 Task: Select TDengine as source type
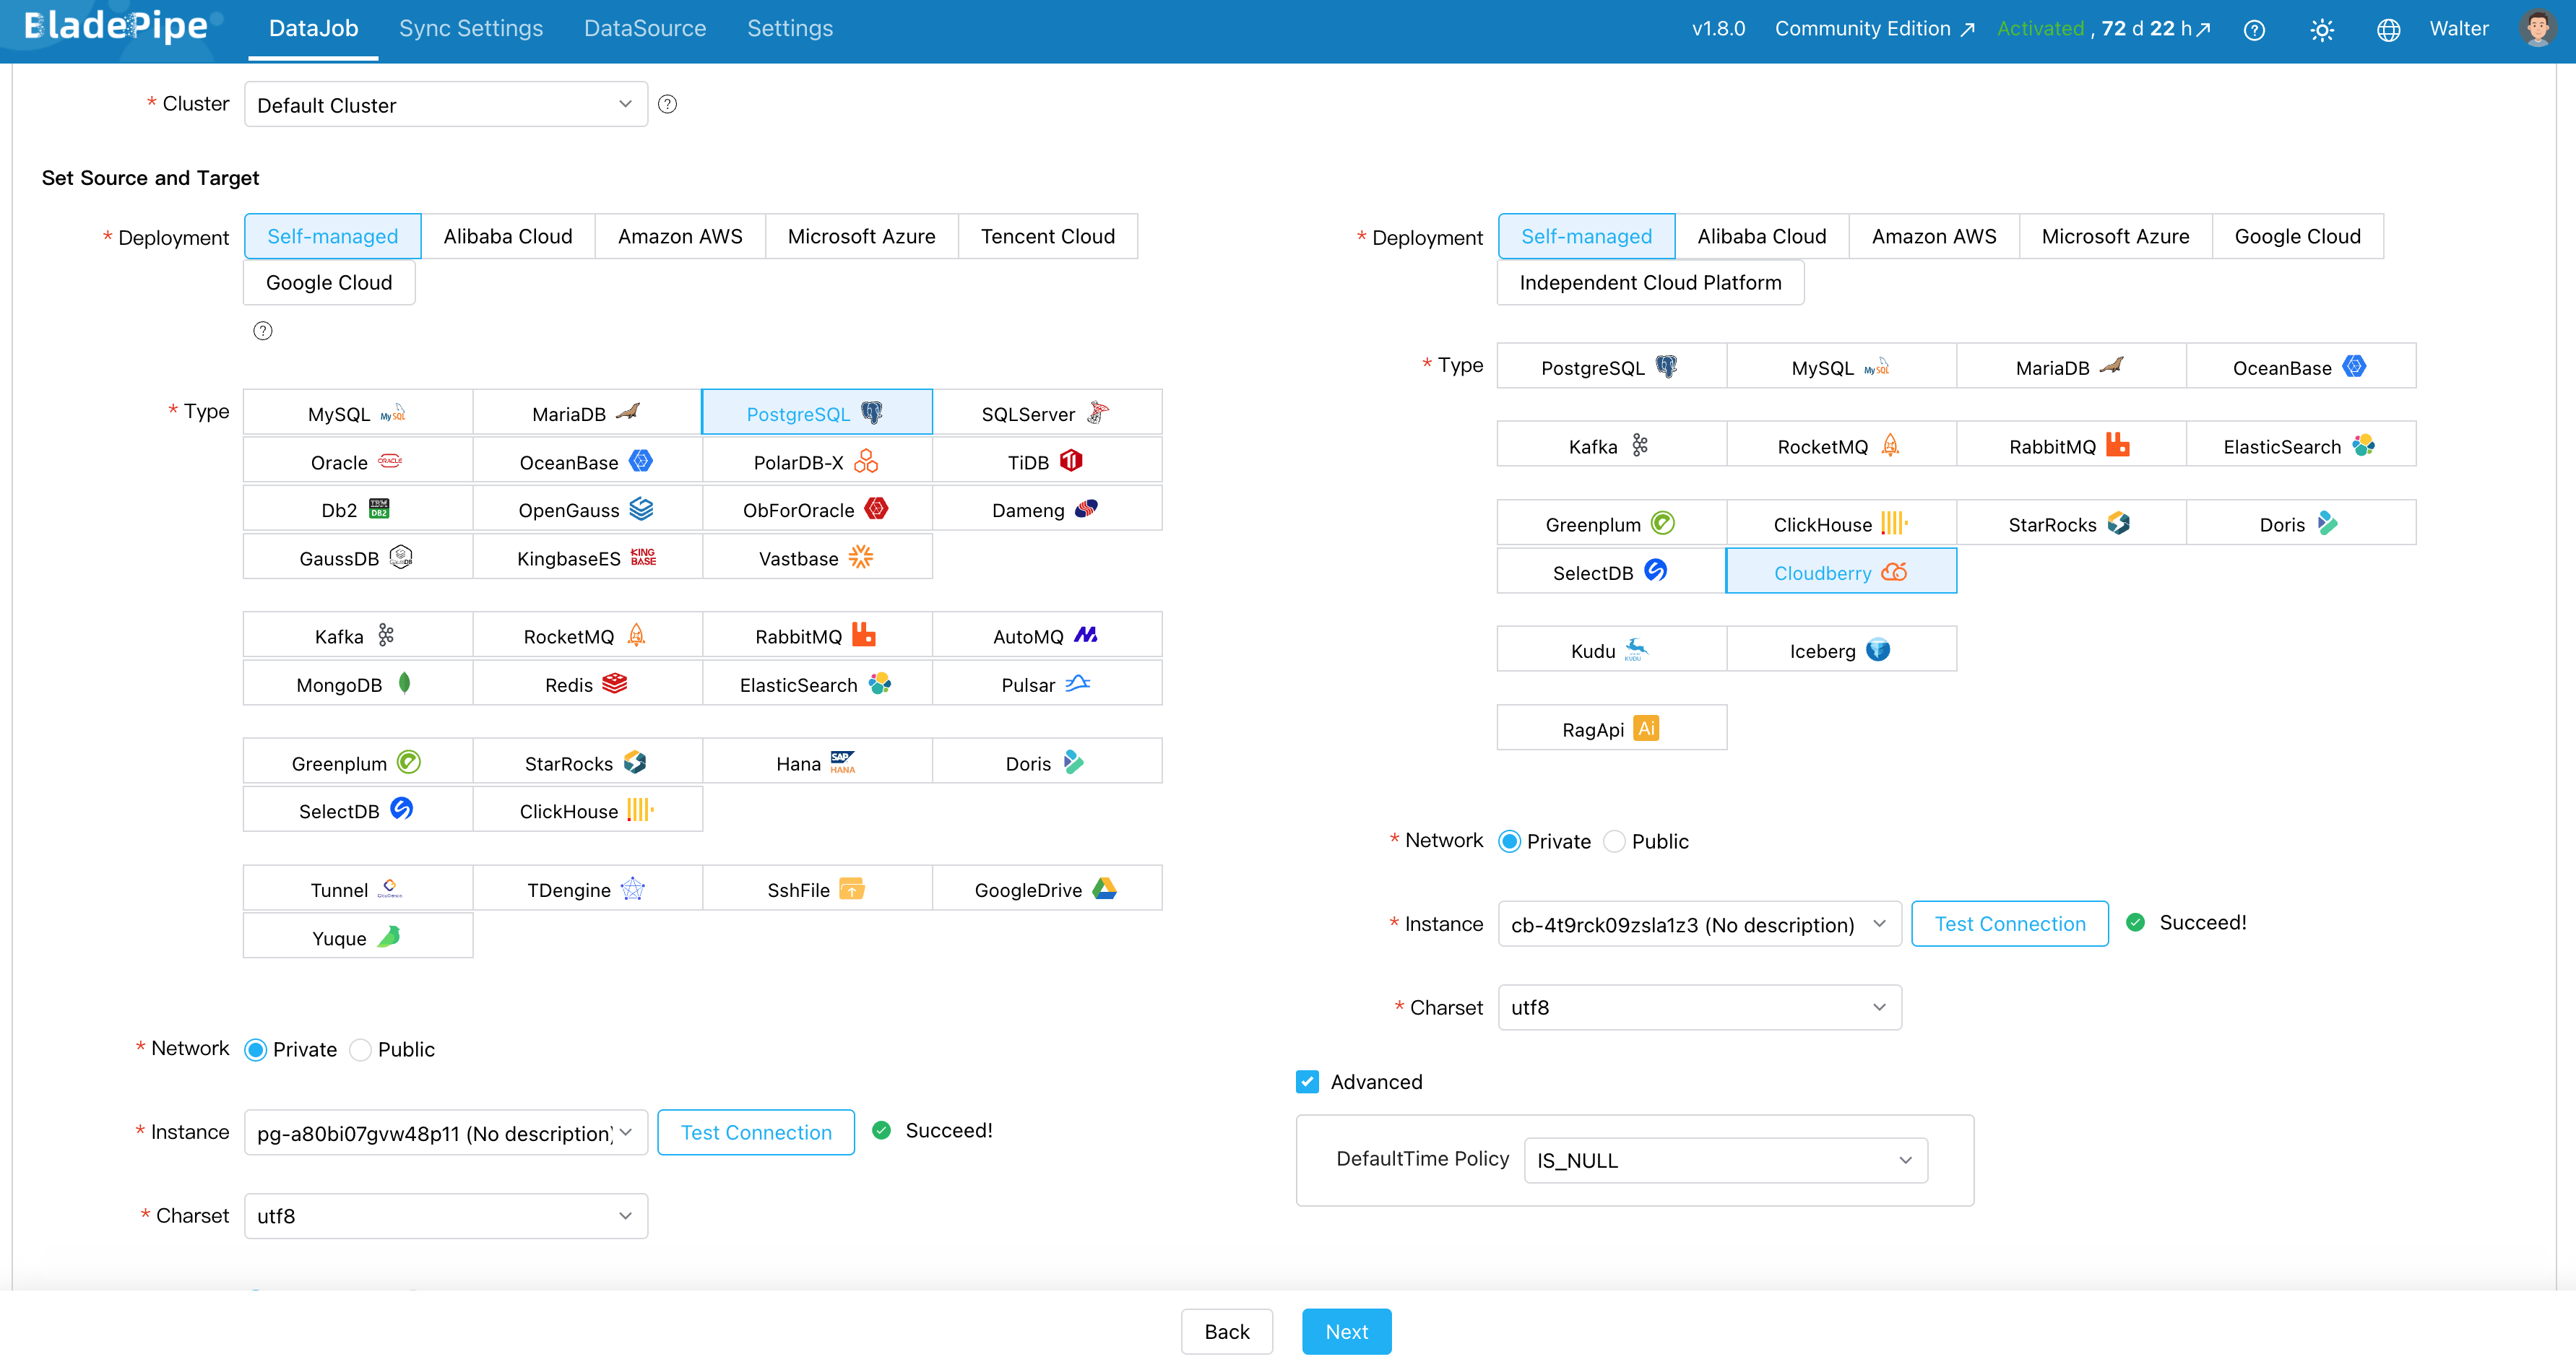pos(587,888)
